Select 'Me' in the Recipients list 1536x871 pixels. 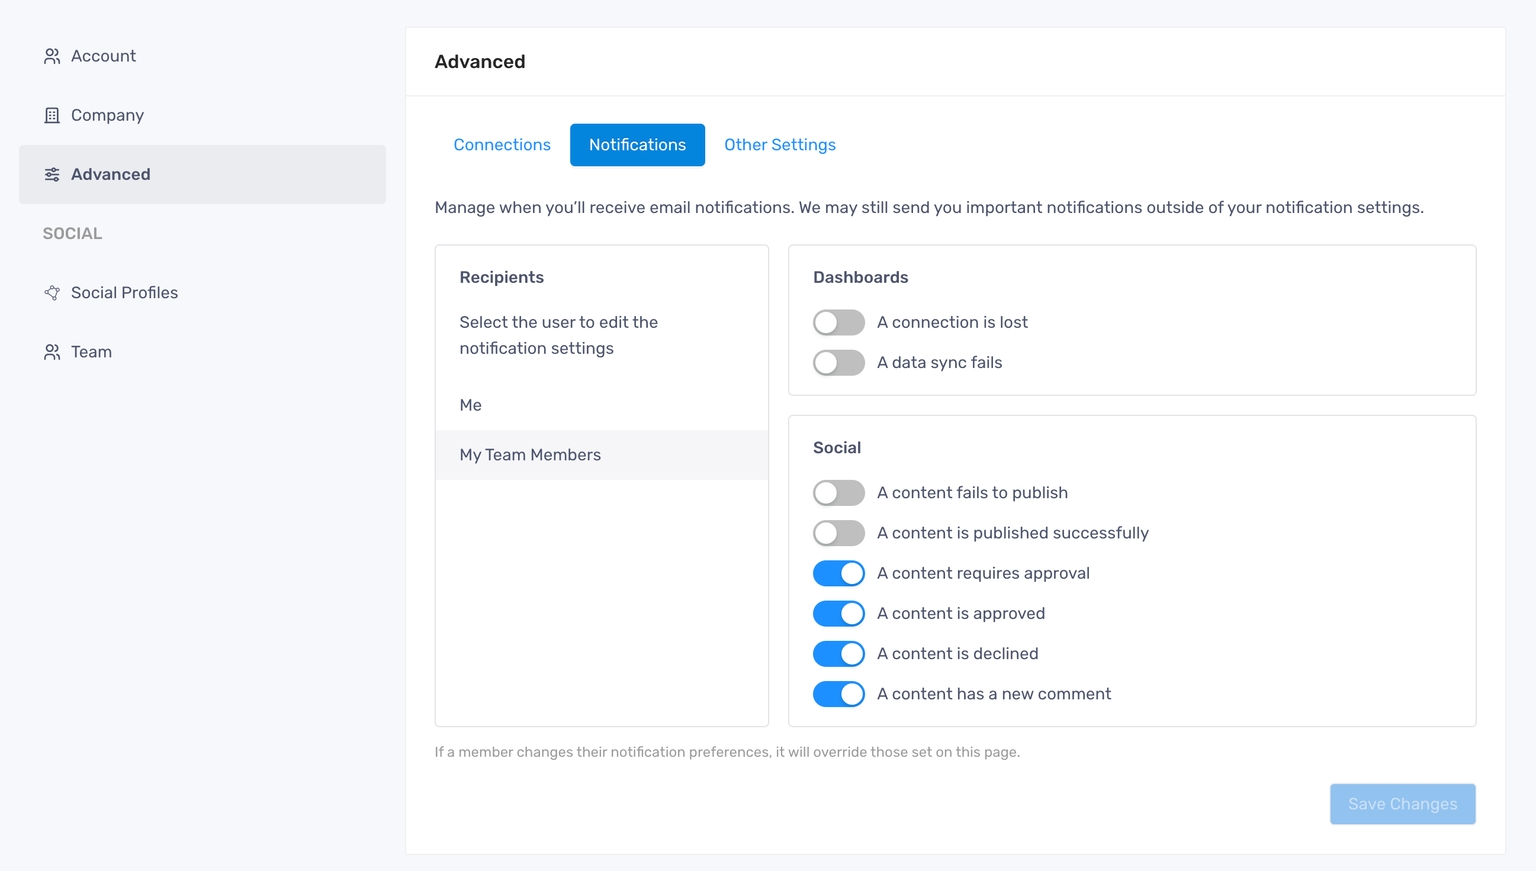(471, 405)
